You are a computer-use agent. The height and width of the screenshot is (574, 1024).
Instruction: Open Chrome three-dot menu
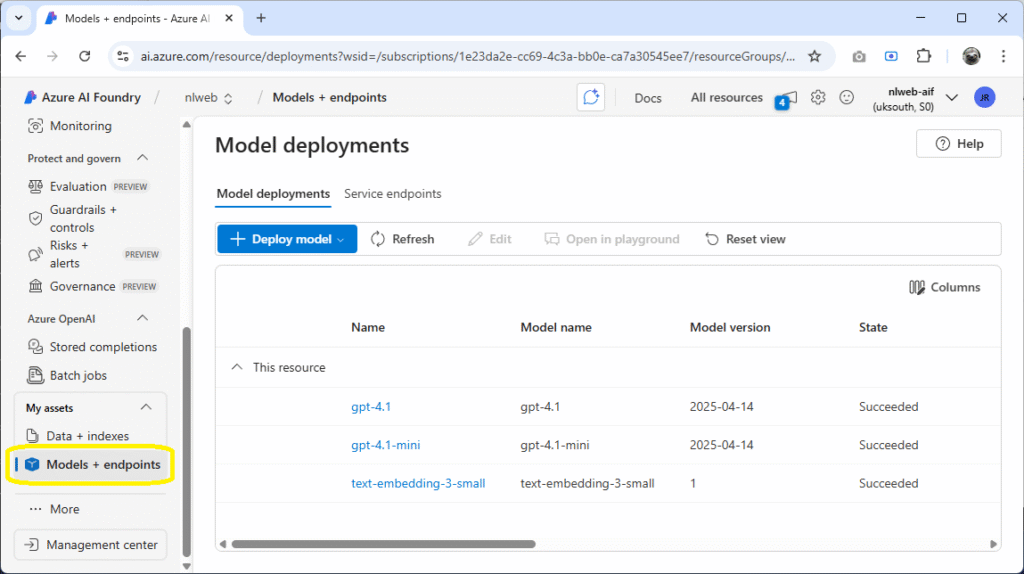pos(1003,56)
